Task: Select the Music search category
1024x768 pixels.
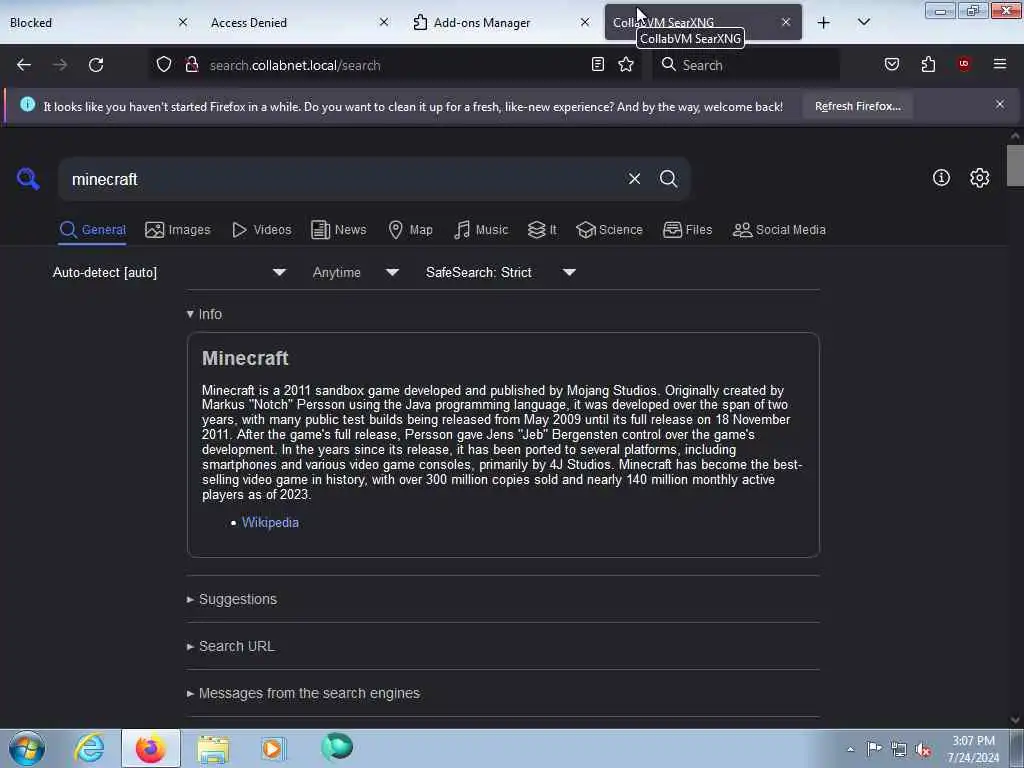Action: pyautogui.click(x=481, y=230)
